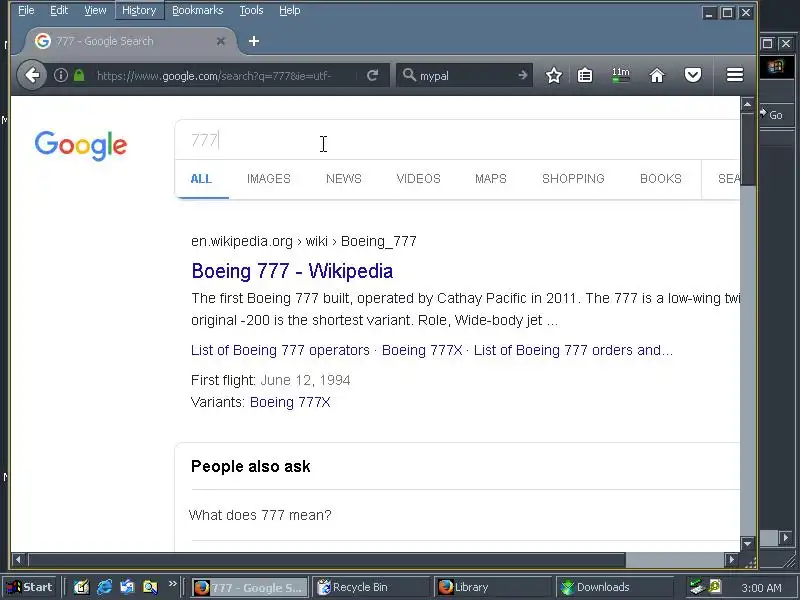Click the First flight June 12, 1994 text
This screenshot has height=600, width=800.
click(270, 380)
